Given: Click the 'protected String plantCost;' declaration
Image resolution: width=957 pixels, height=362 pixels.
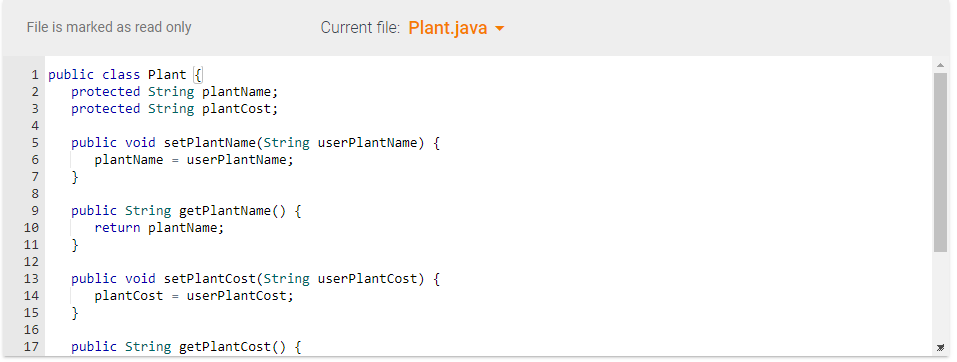Looking at the screenshot, I should 175,109.
